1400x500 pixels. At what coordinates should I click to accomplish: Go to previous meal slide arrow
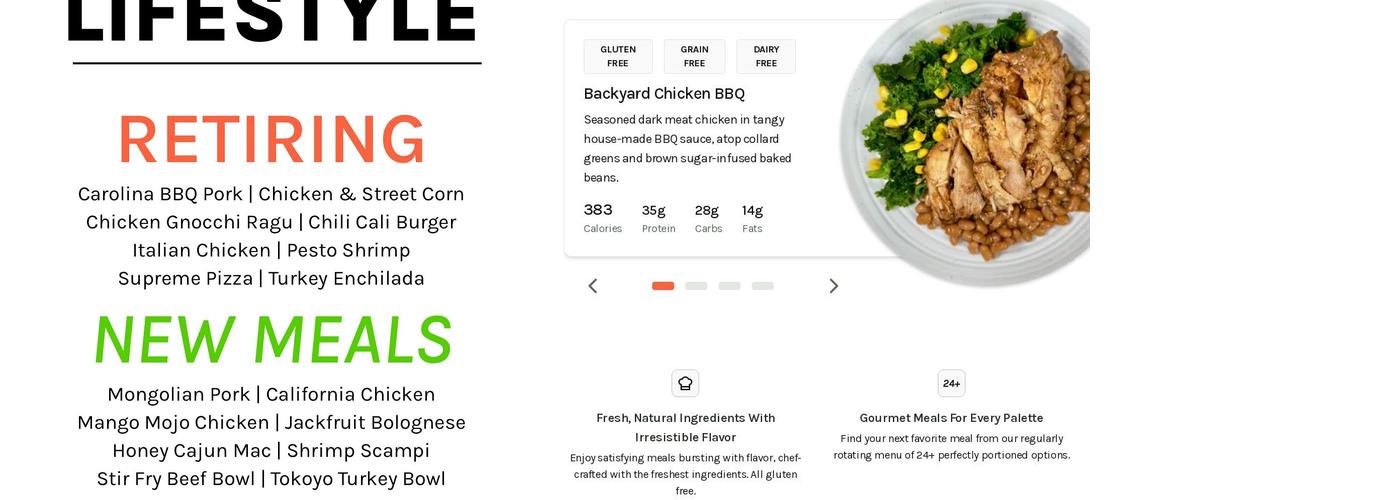tap(593, 286)
